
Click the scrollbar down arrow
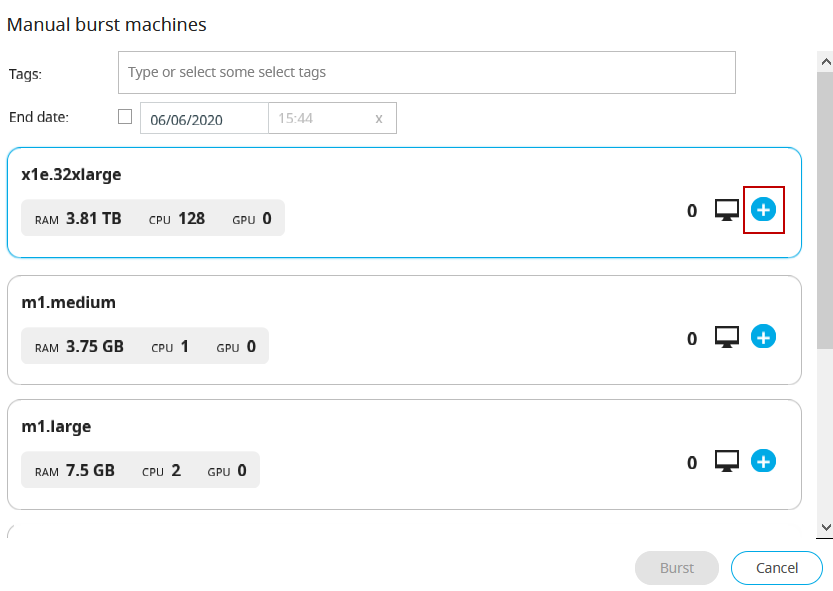click(825, 527)
